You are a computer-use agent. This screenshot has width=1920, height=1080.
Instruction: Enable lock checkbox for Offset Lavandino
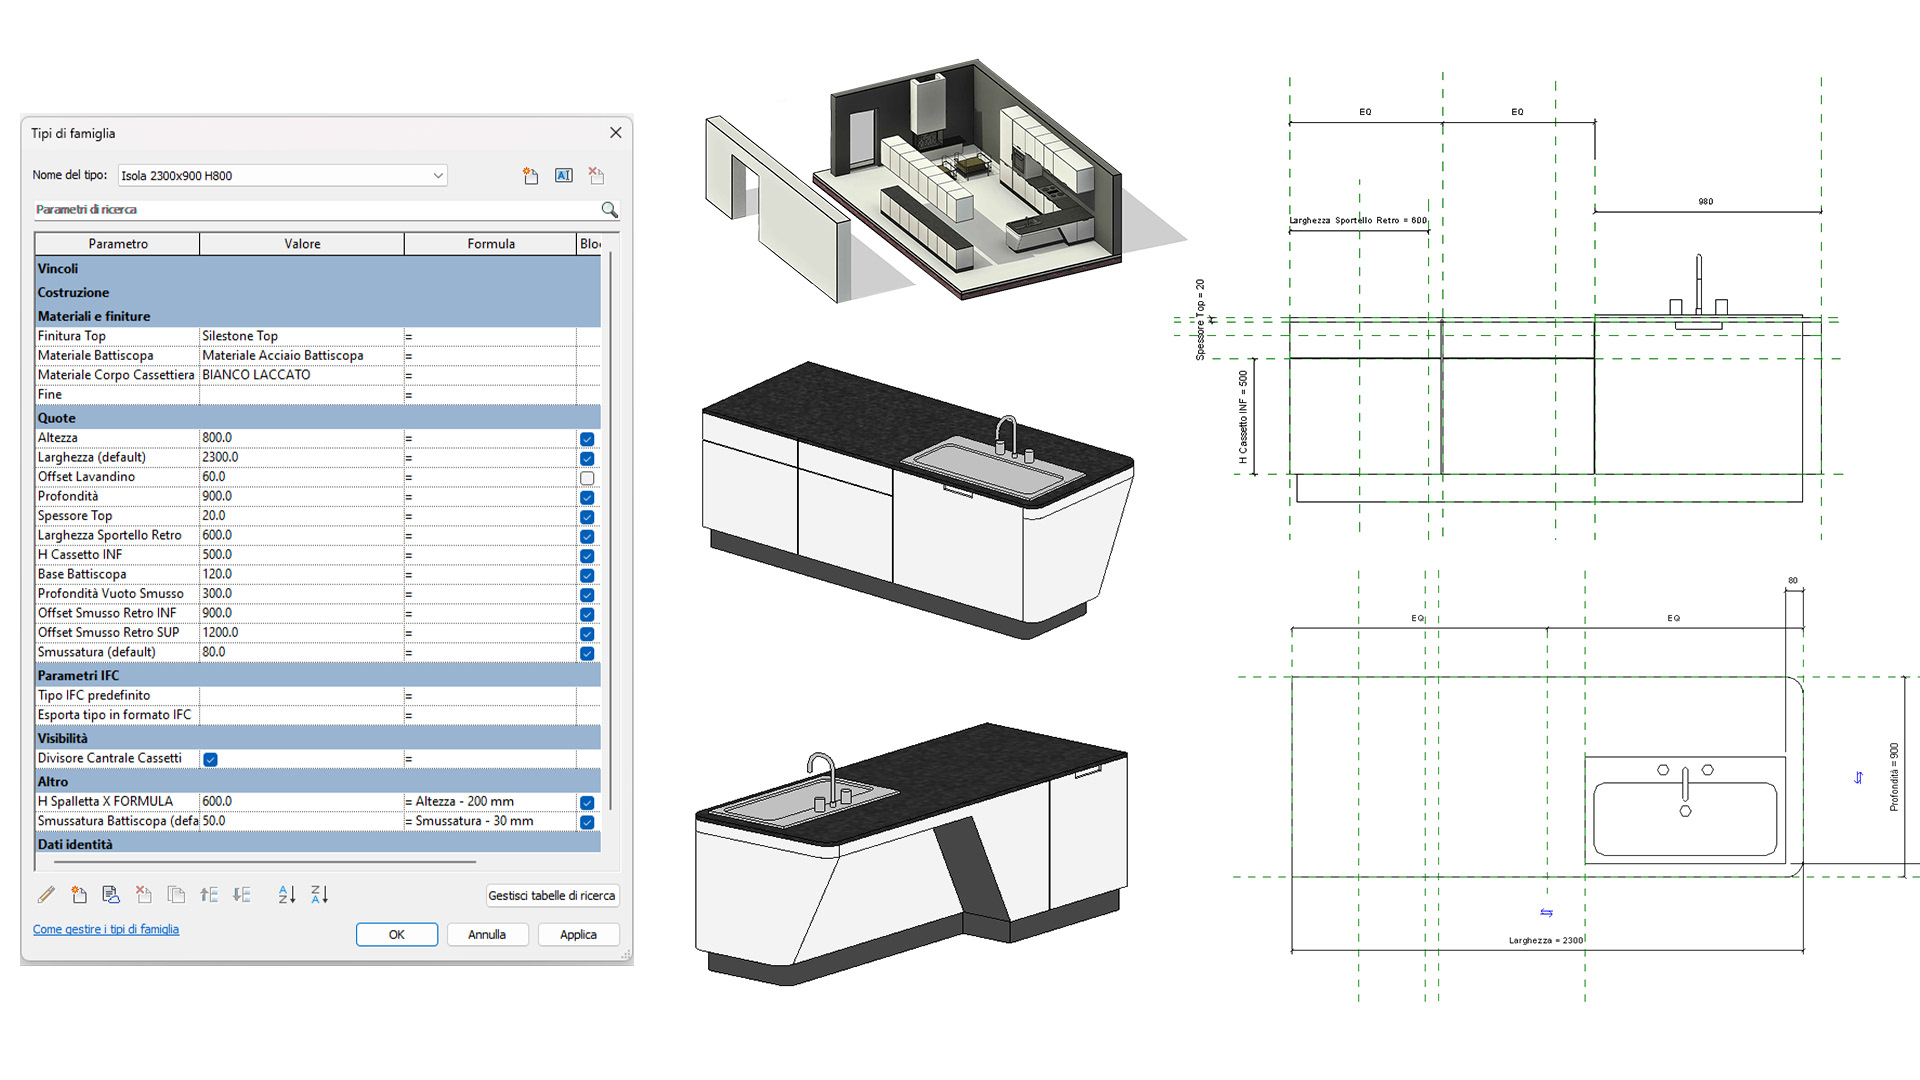(587, 478)
